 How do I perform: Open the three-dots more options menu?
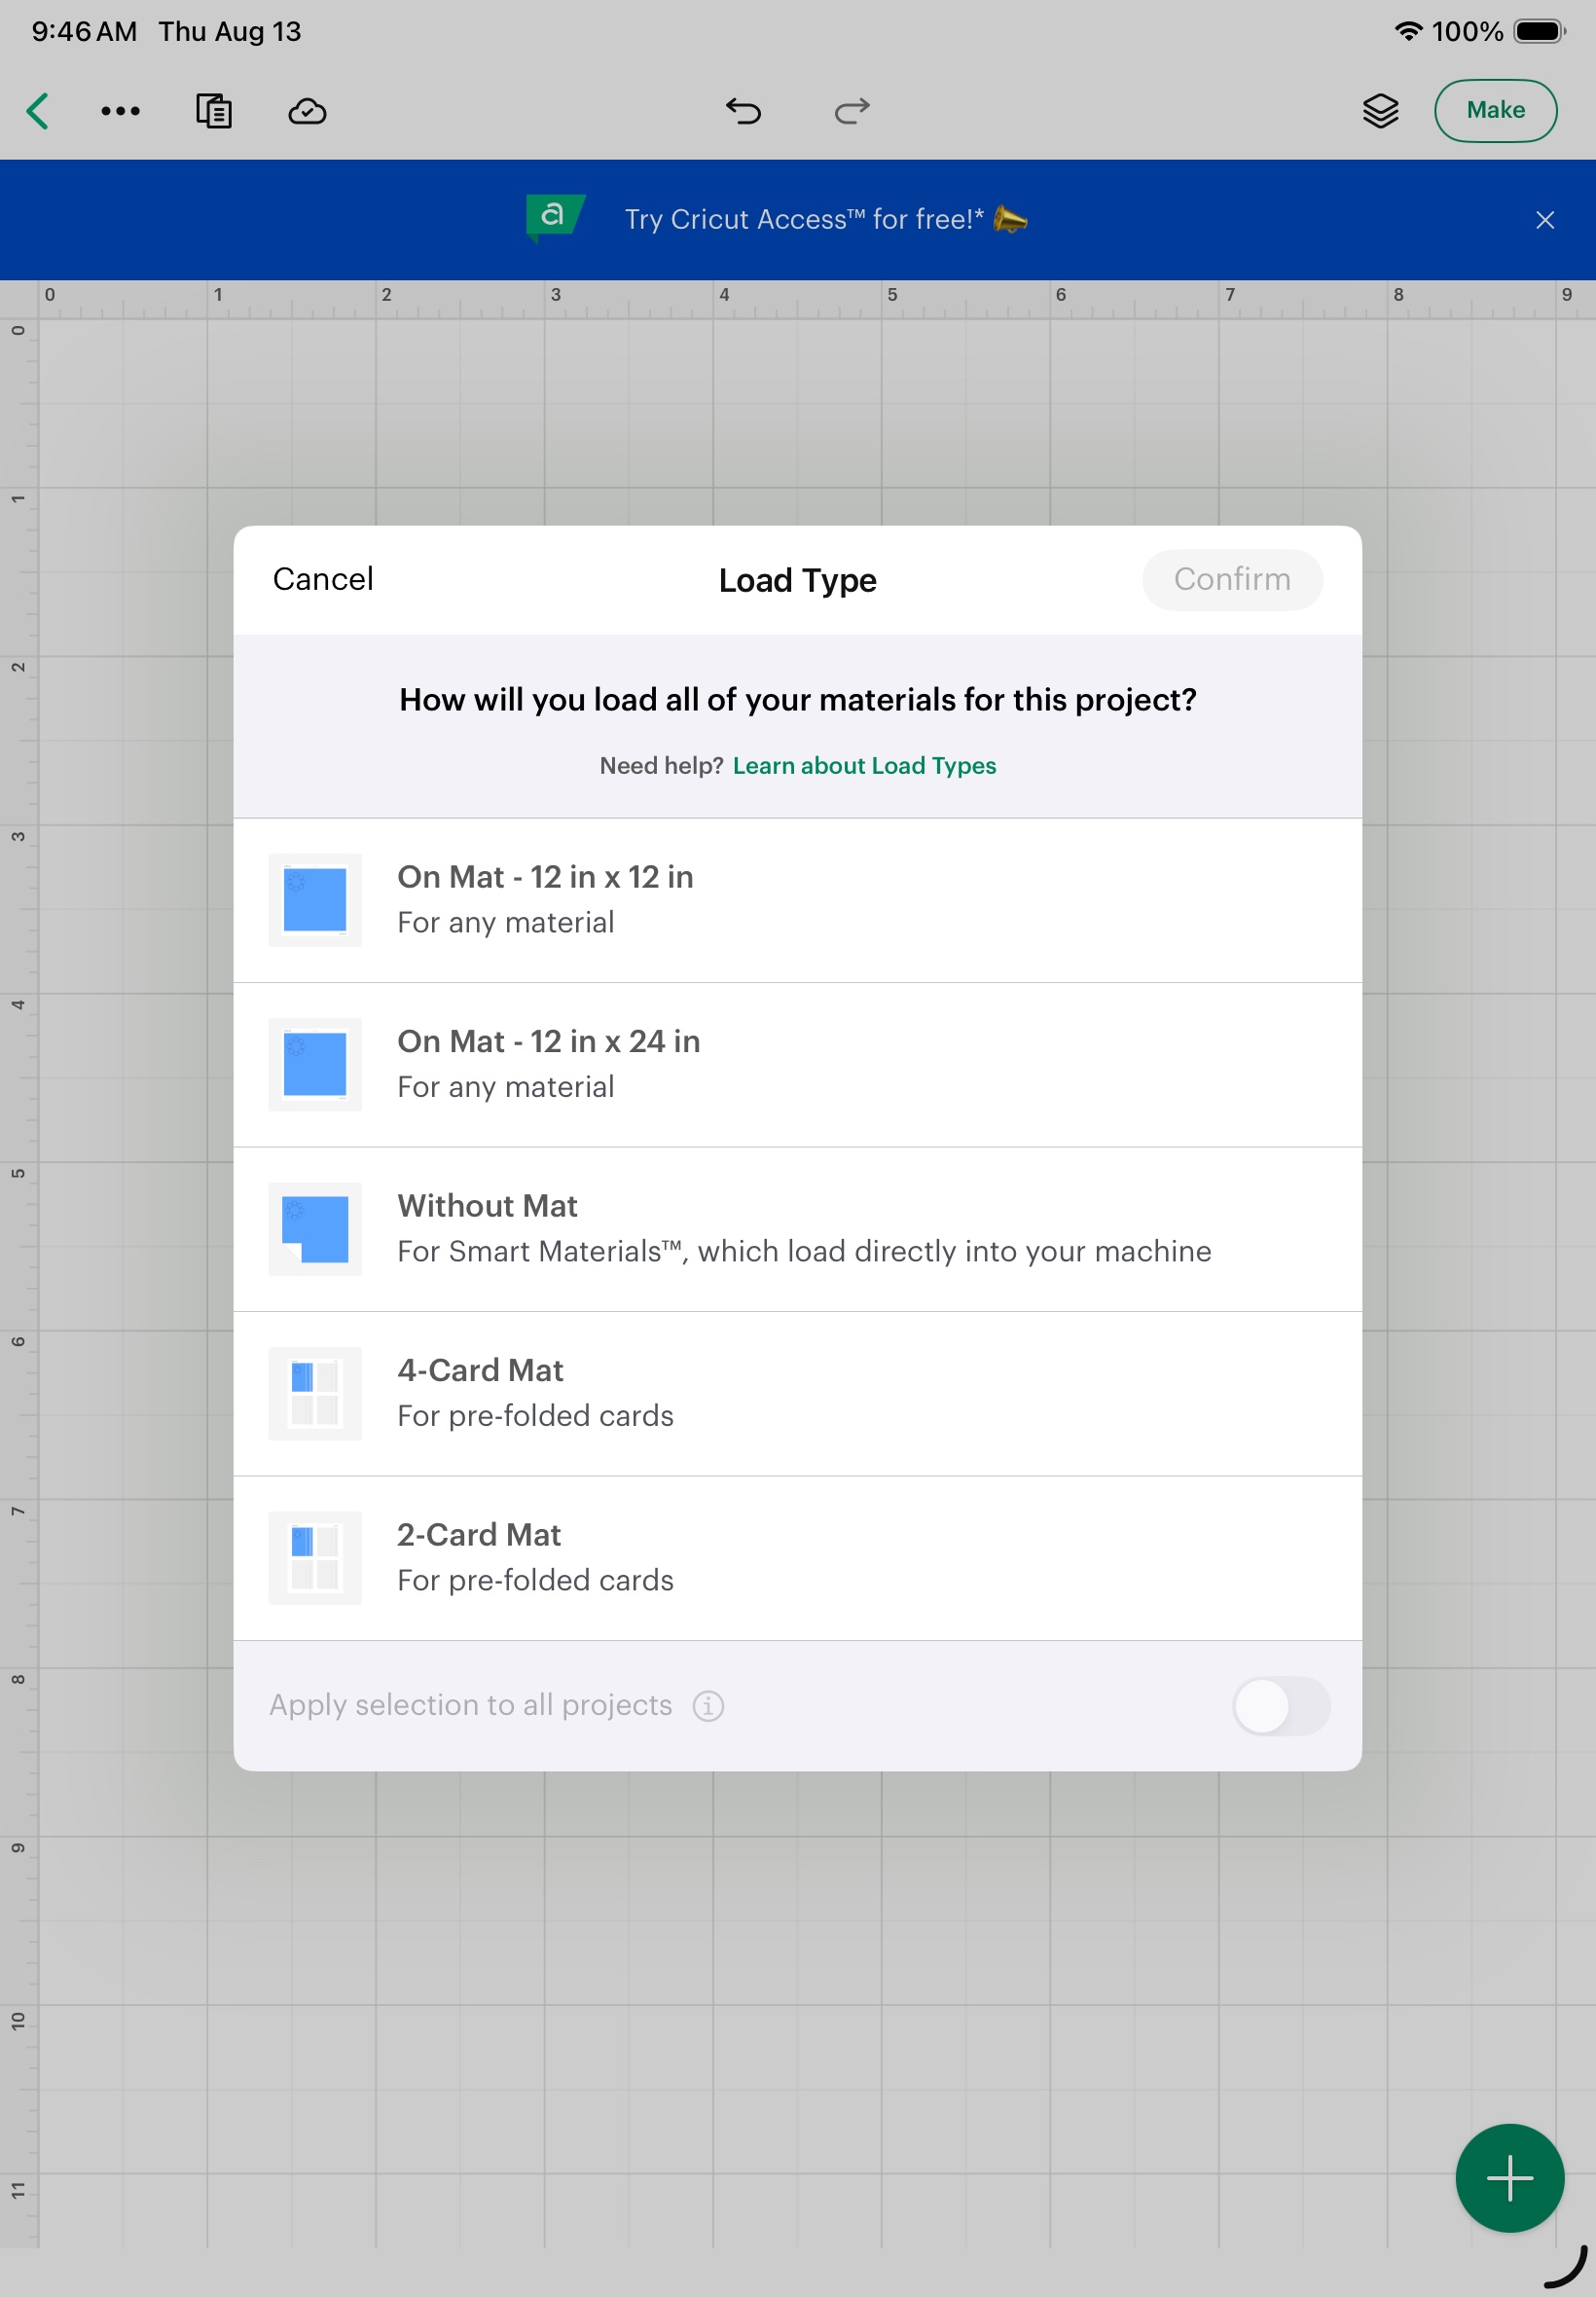pyautogui.click(x=121, y=111)
